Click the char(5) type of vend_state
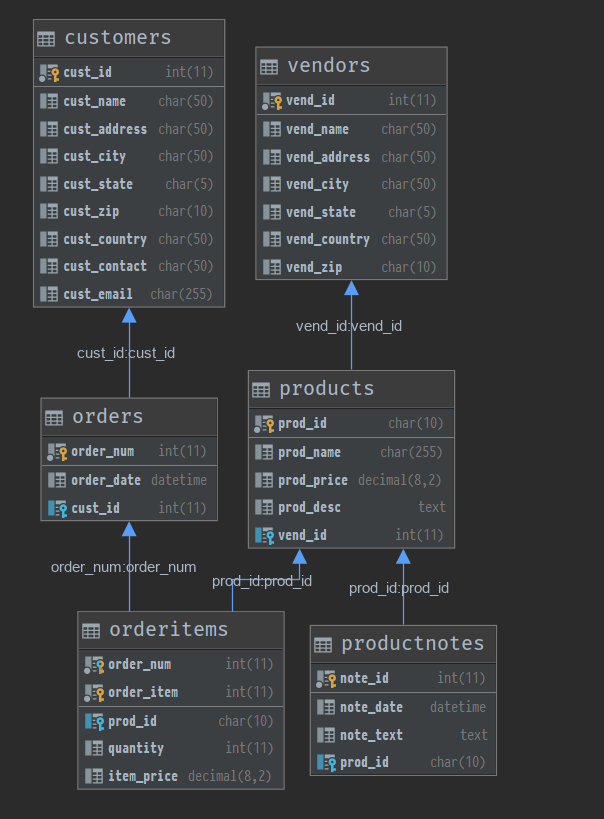Image resolution: width=604 pixels, height=819 pixels. [x=412, y=212]
